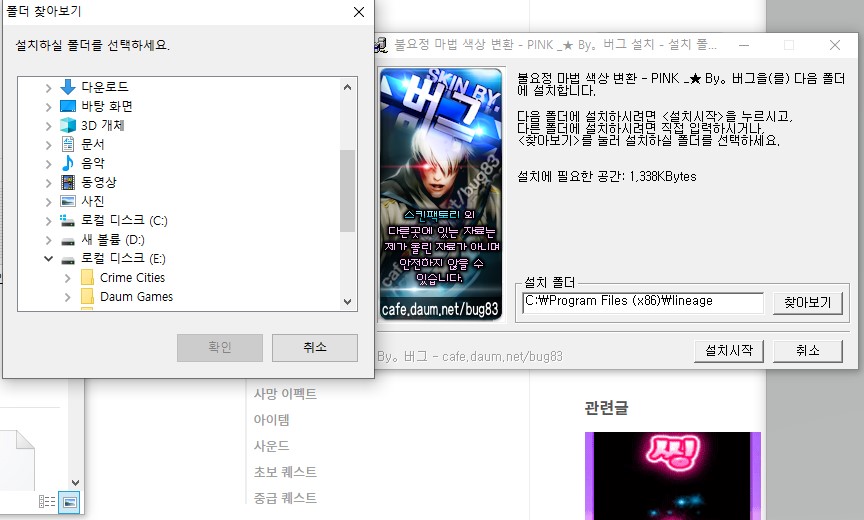Click the 3D 개체 cube icon

pos(68,125)
